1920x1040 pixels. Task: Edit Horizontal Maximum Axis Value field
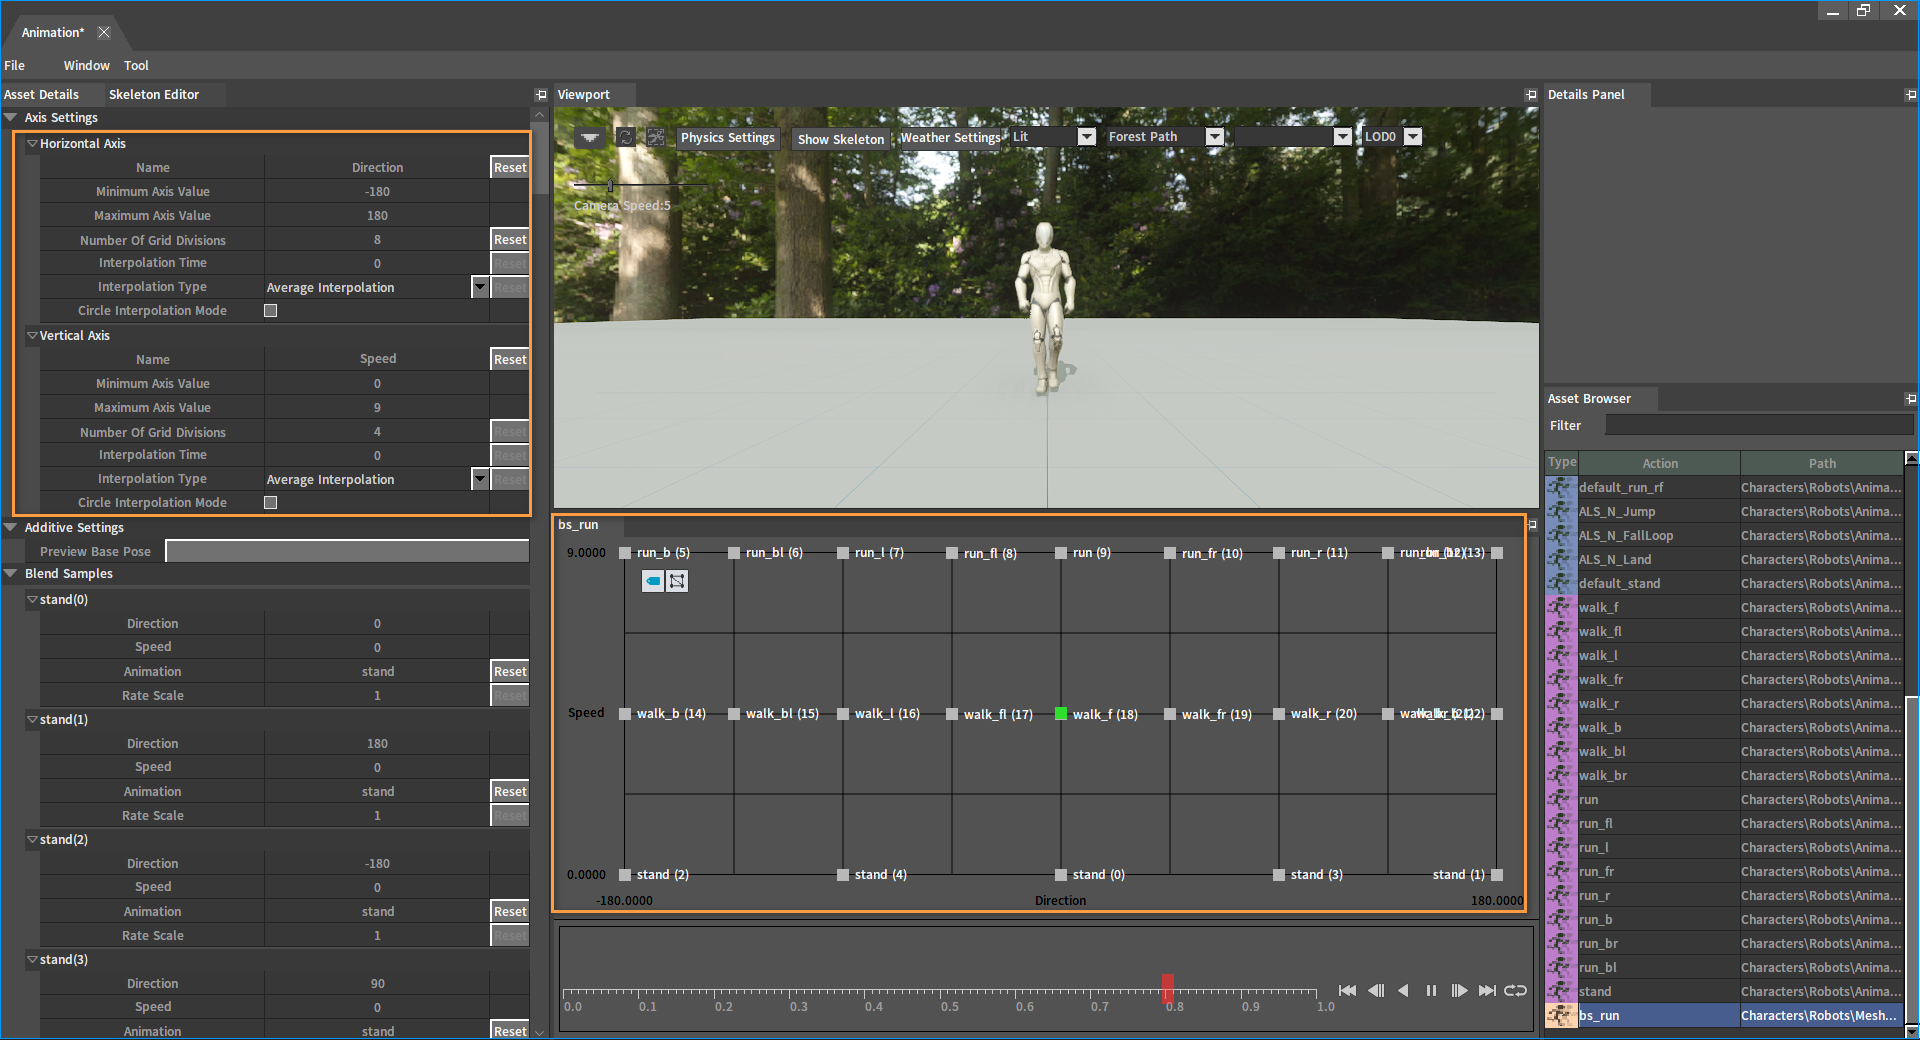(x=377, y=215)
